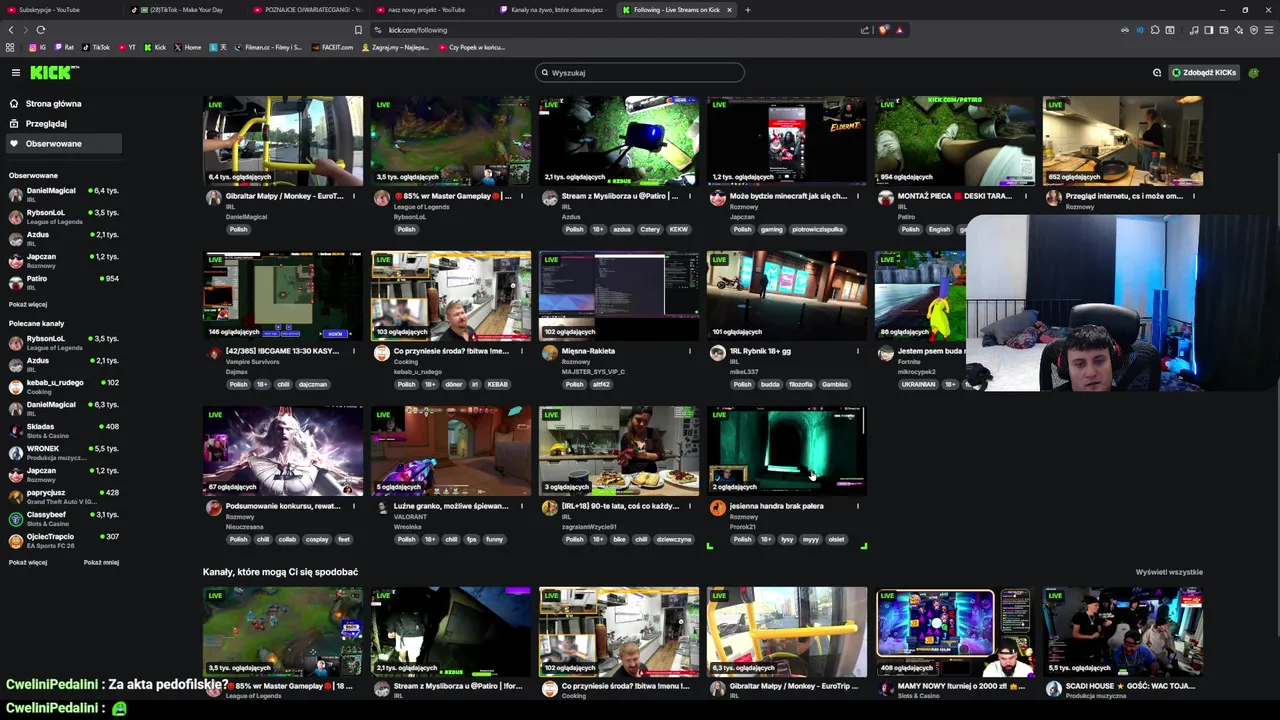Open Wyświetl wszystkie link
1280x720 pixels.
point(1169,572)
